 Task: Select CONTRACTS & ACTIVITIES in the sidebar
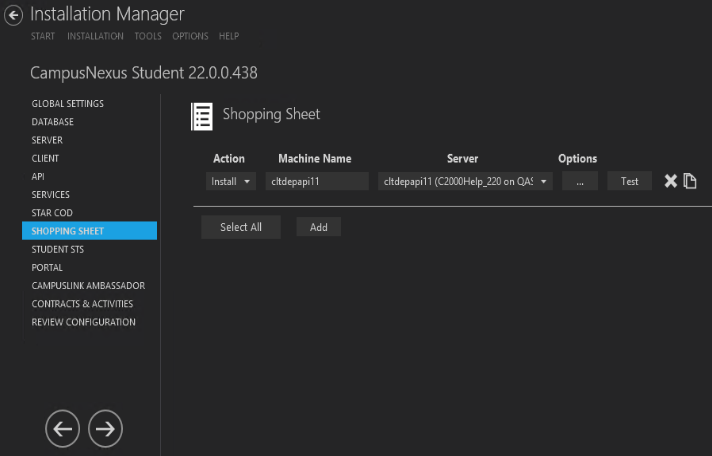pyautogui.click(x=82, y=304)
